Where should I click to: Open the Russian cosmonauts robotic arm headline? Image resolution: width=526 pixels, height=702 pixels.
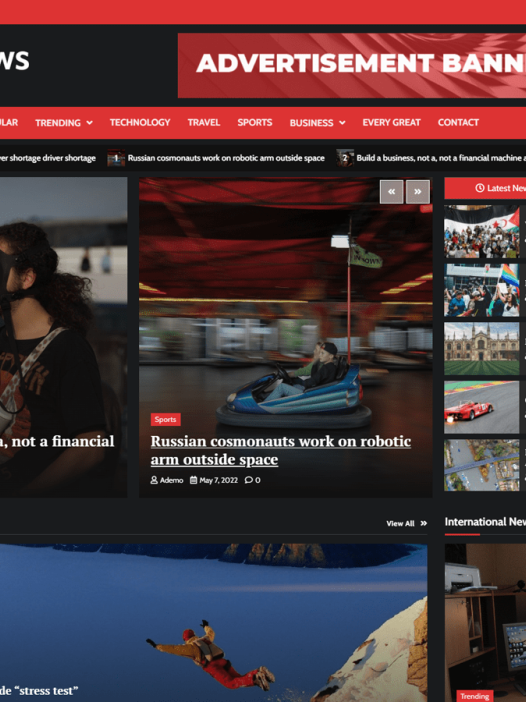(x=281, y=450)
